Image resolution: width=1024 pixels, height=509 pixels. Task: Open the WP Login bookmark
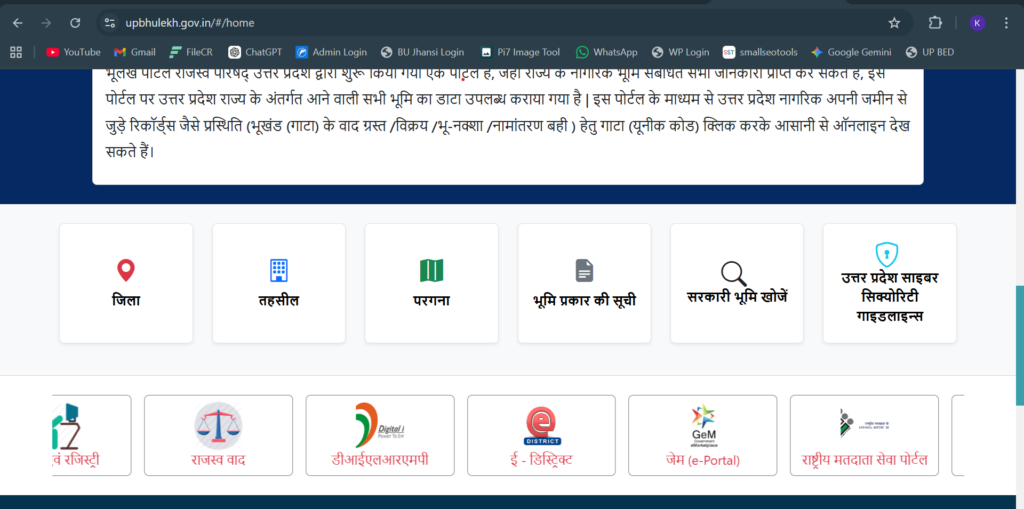click(680, 52)
